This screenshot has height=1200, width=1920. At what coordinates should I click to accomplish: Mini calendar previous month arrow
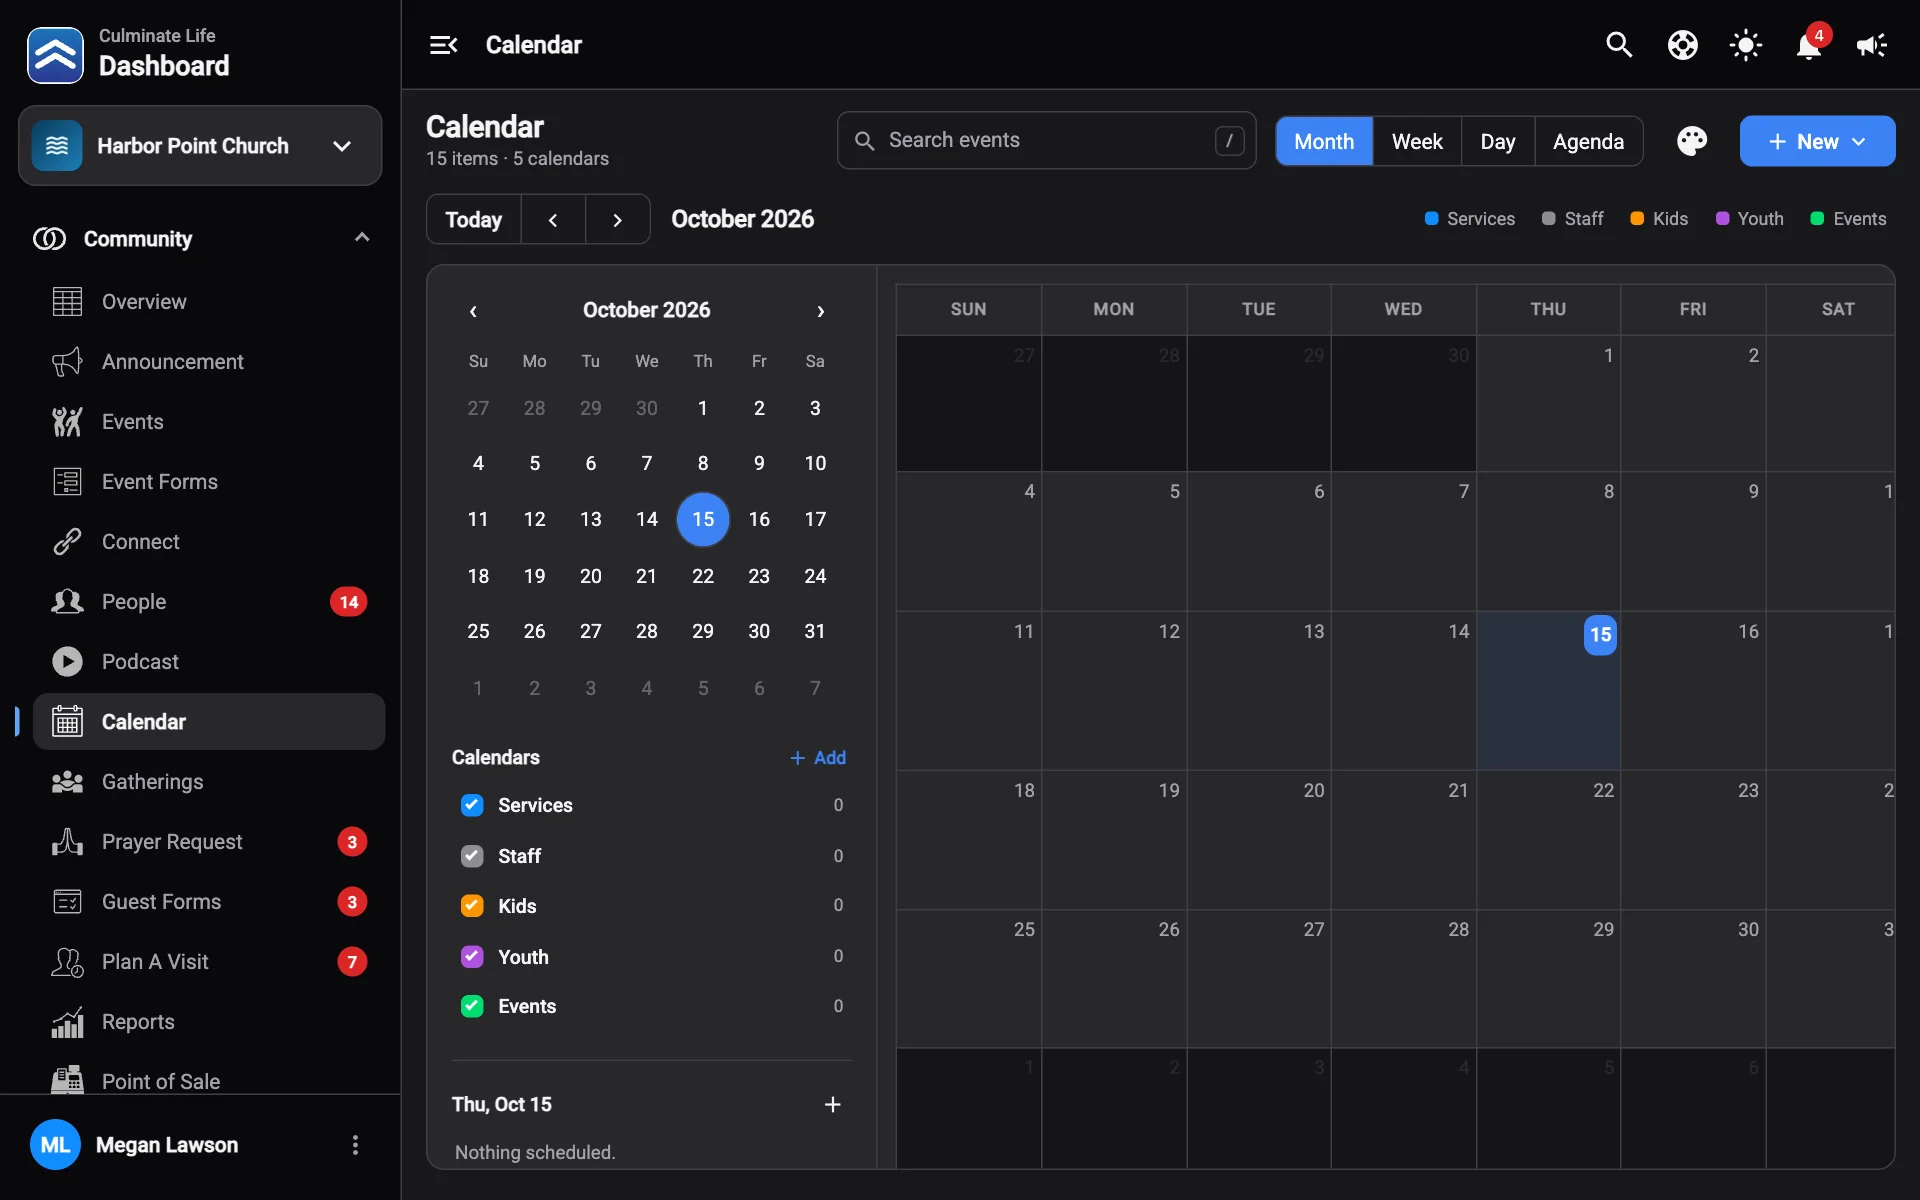[x=473, y=311]
